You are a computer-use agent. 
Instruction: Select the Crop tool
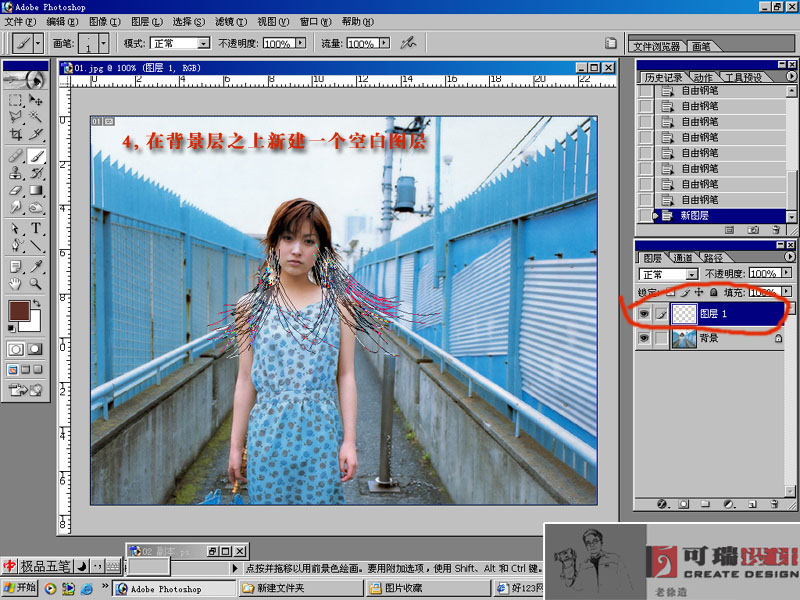(16, 134)
